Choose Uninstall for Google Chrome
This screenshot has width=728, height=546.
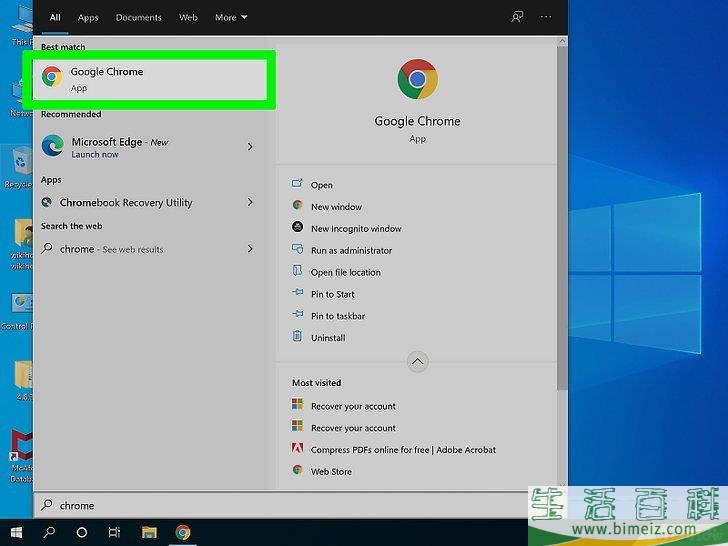click(328, 338)
